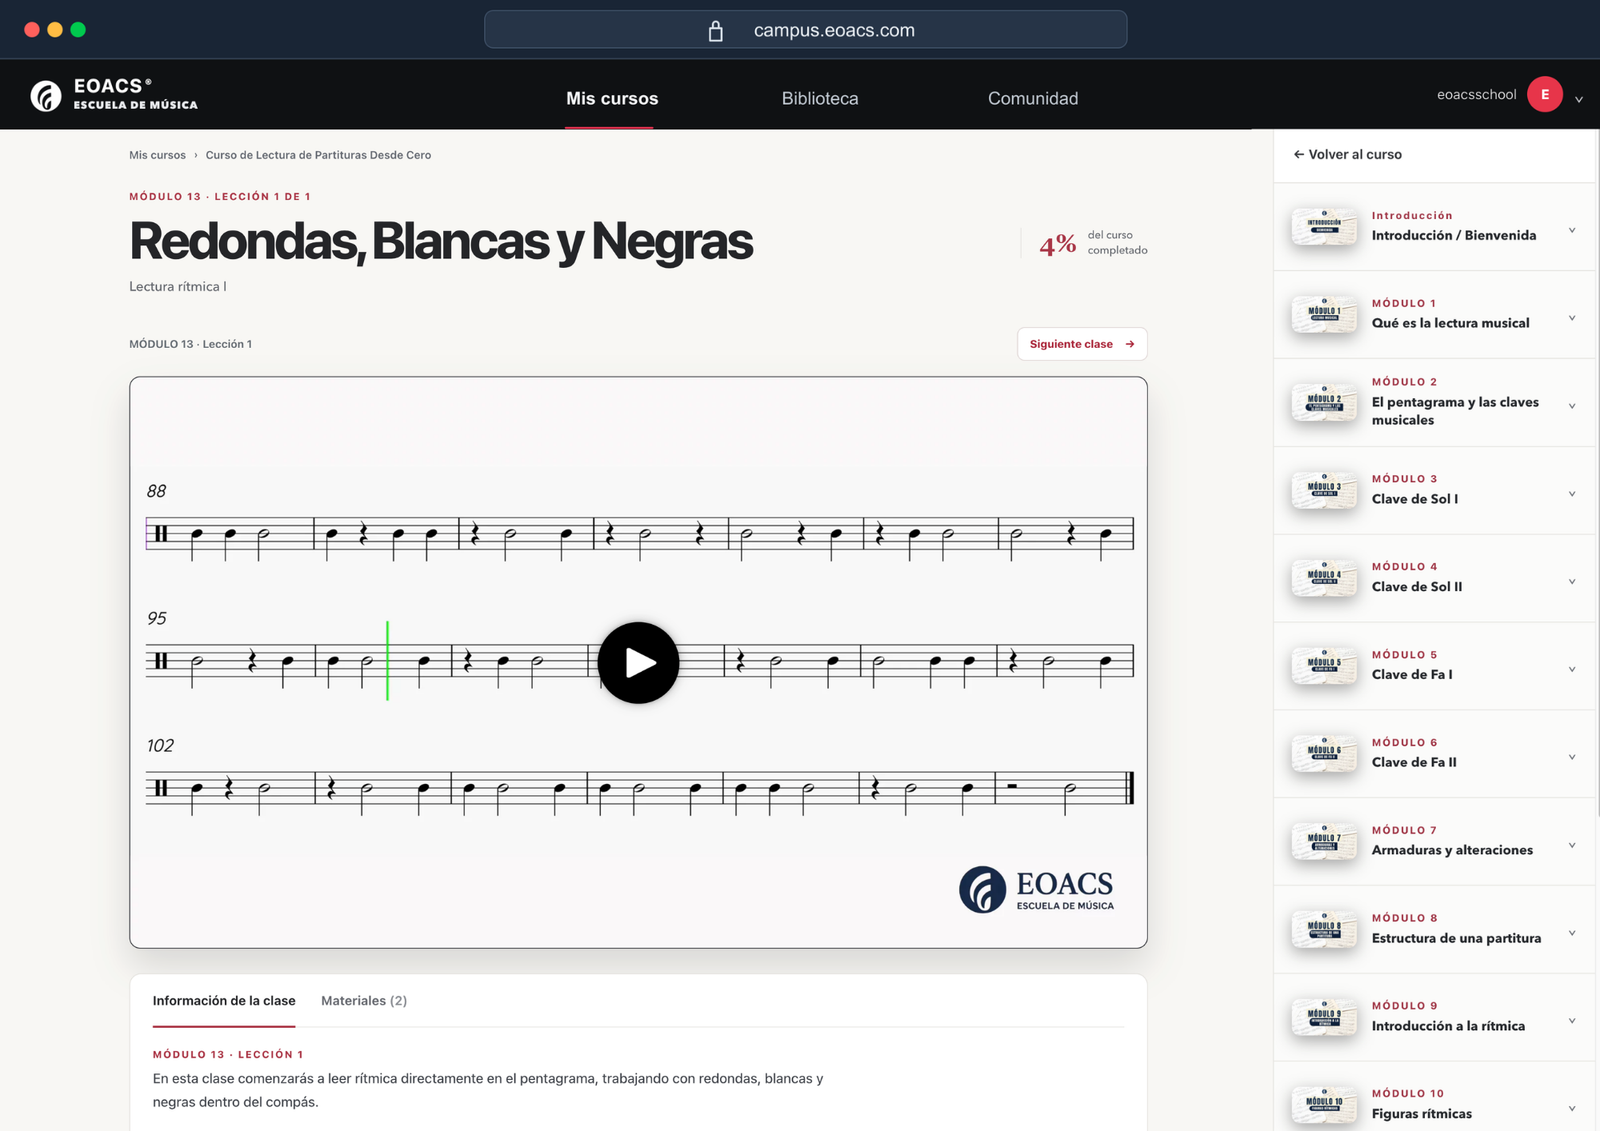Click the Clave de Fa II module title
This screenshot has height=1131, width=1600.
[1414, 762]
